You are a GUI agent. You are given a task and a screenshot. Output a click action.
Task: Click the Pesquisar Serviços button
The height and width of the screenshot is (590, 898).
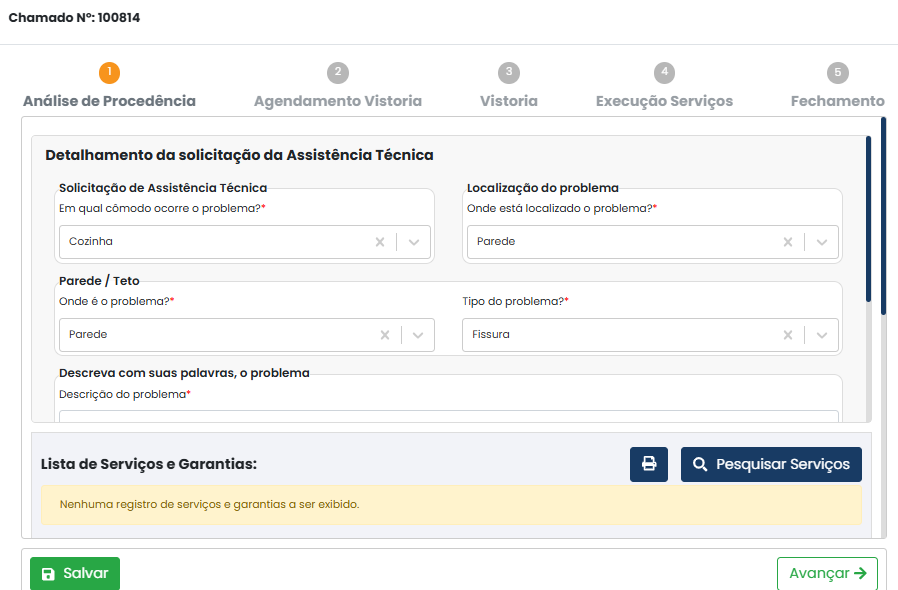tap(771, 464)
